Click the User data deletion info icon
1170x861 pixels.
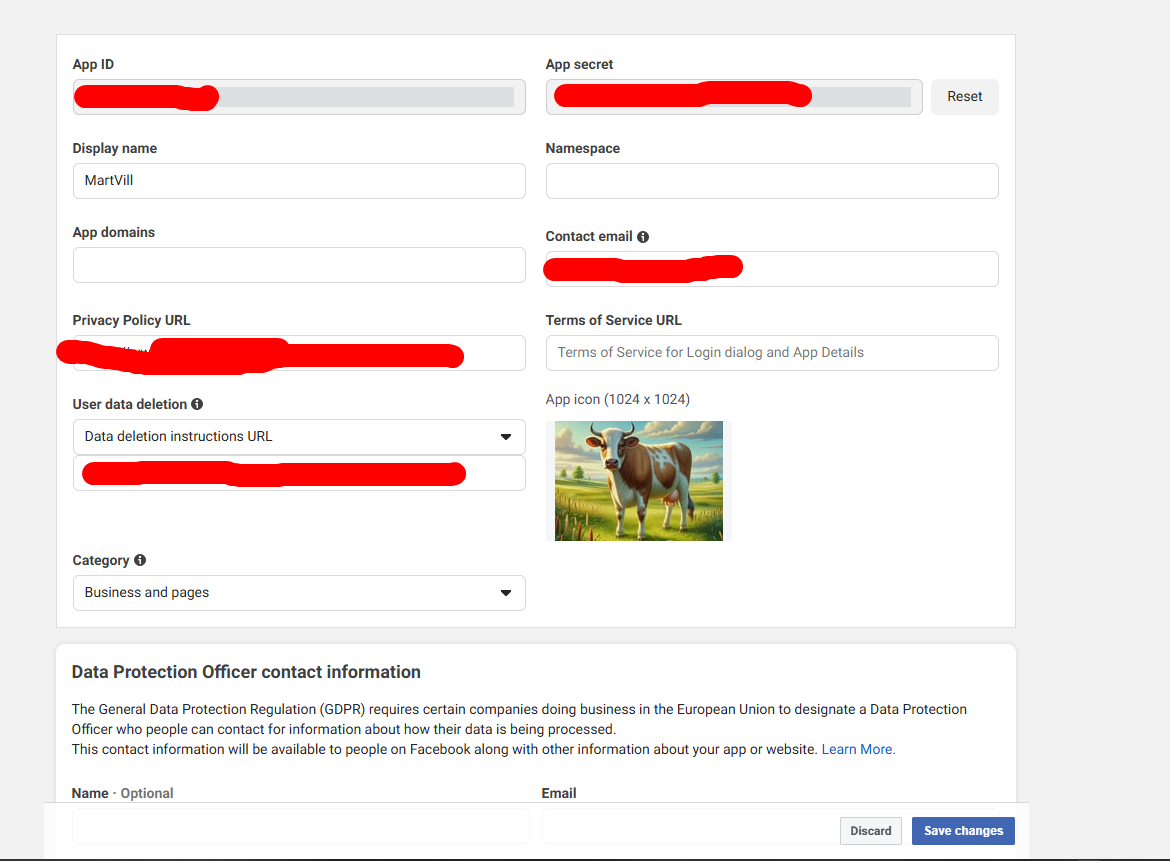[x=197, y=404]
